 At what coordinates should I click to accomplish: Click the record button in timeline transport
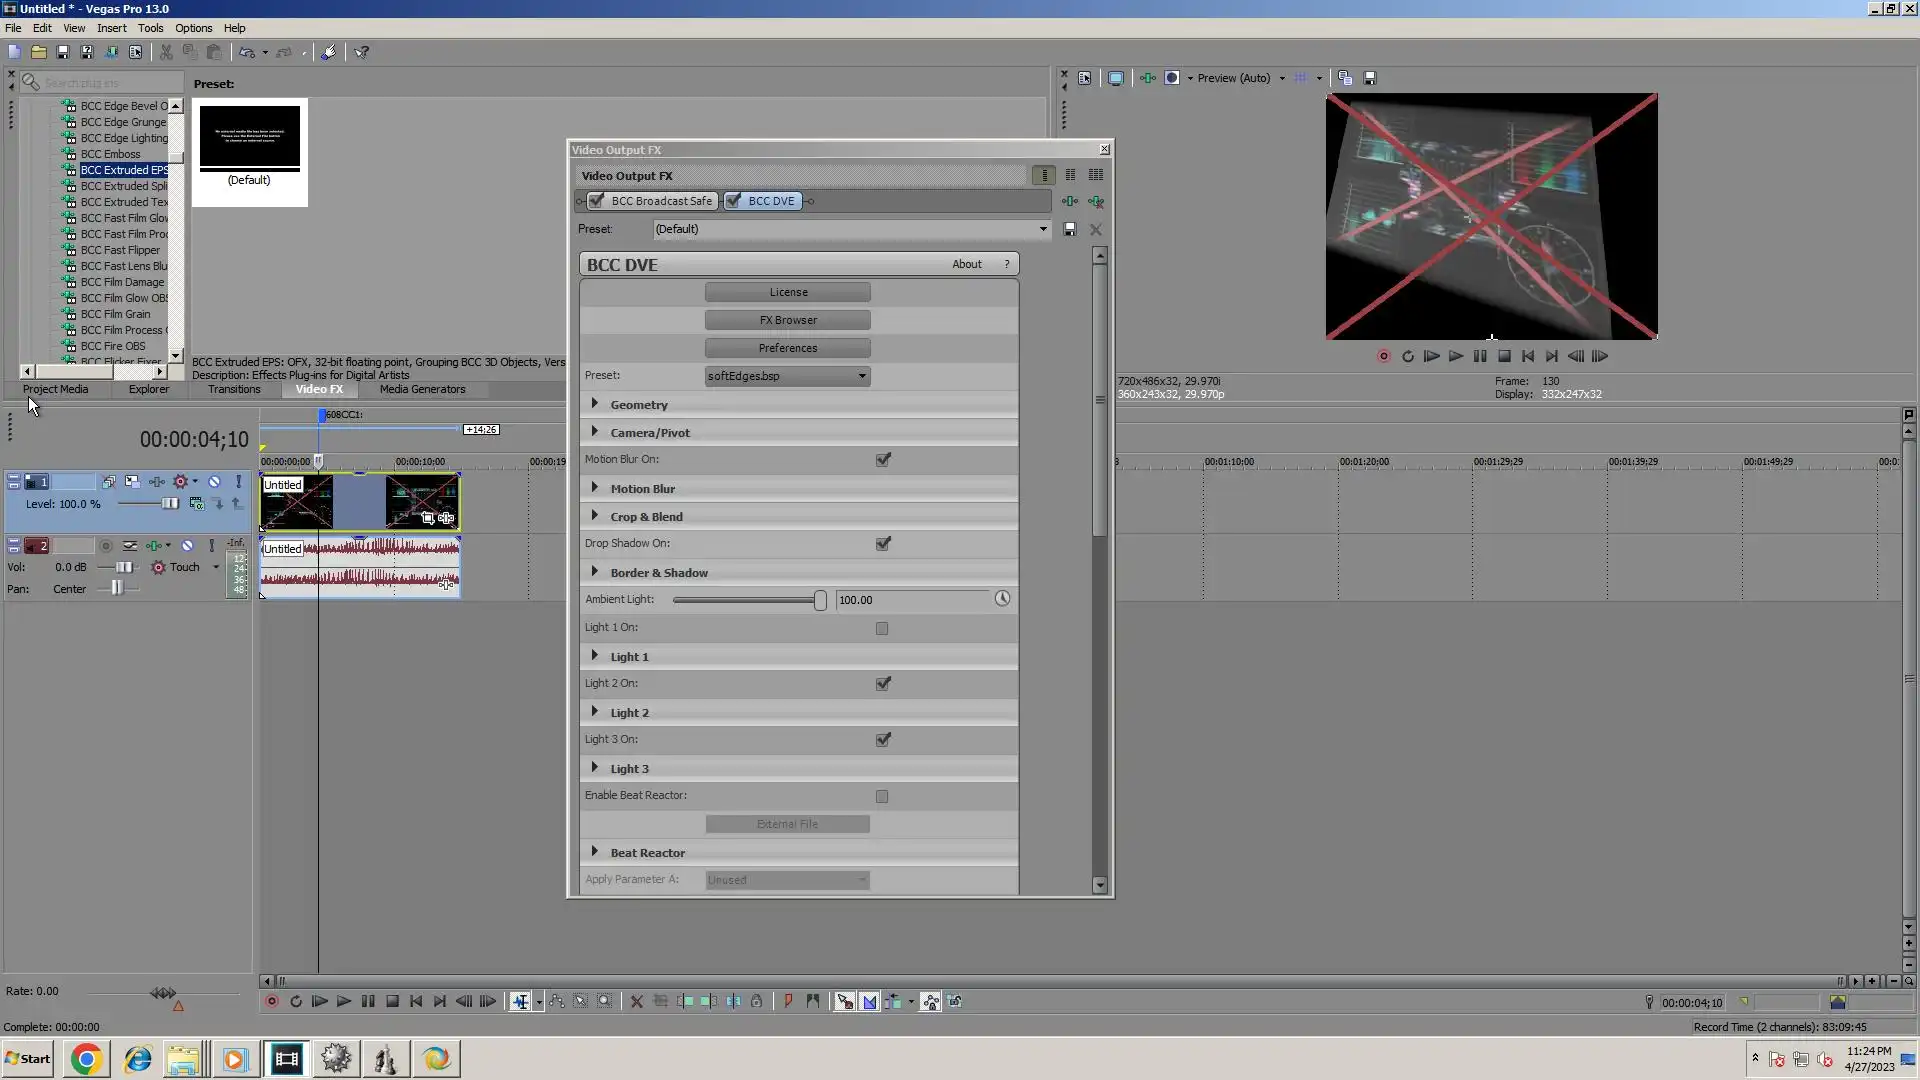point(271,1001)
